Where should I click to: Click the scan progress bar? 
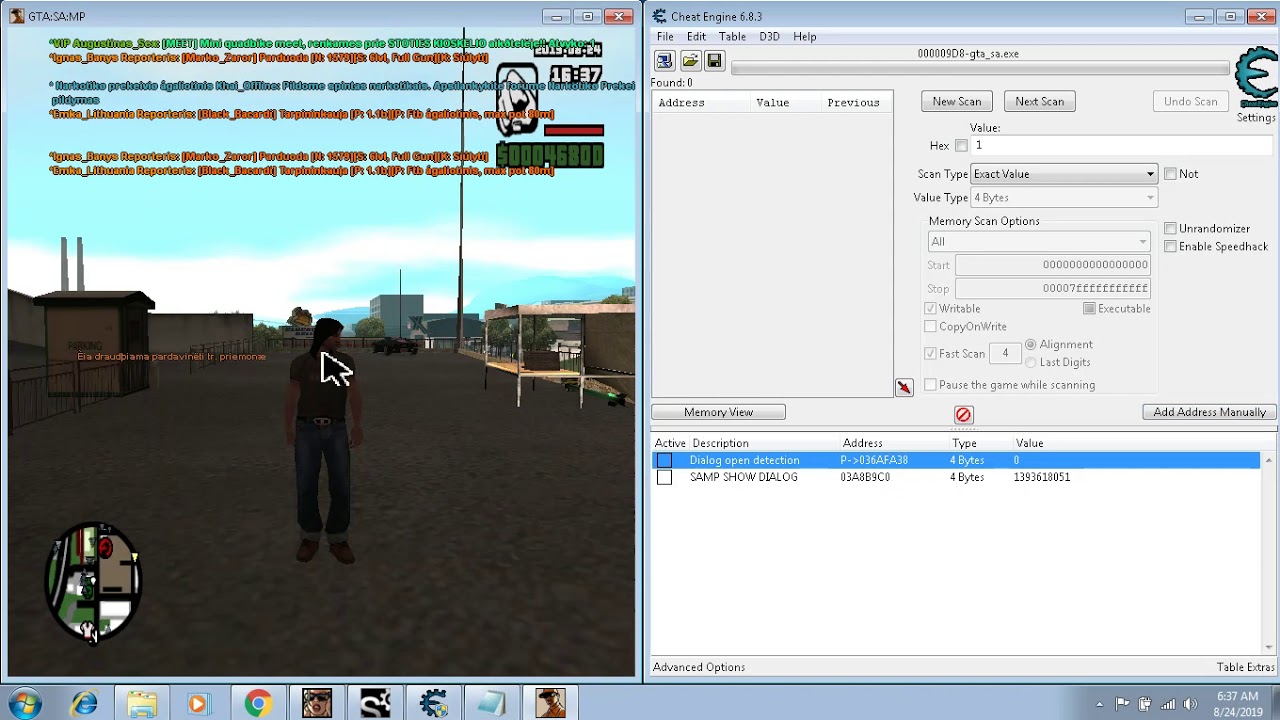click(x=980, y=69)
